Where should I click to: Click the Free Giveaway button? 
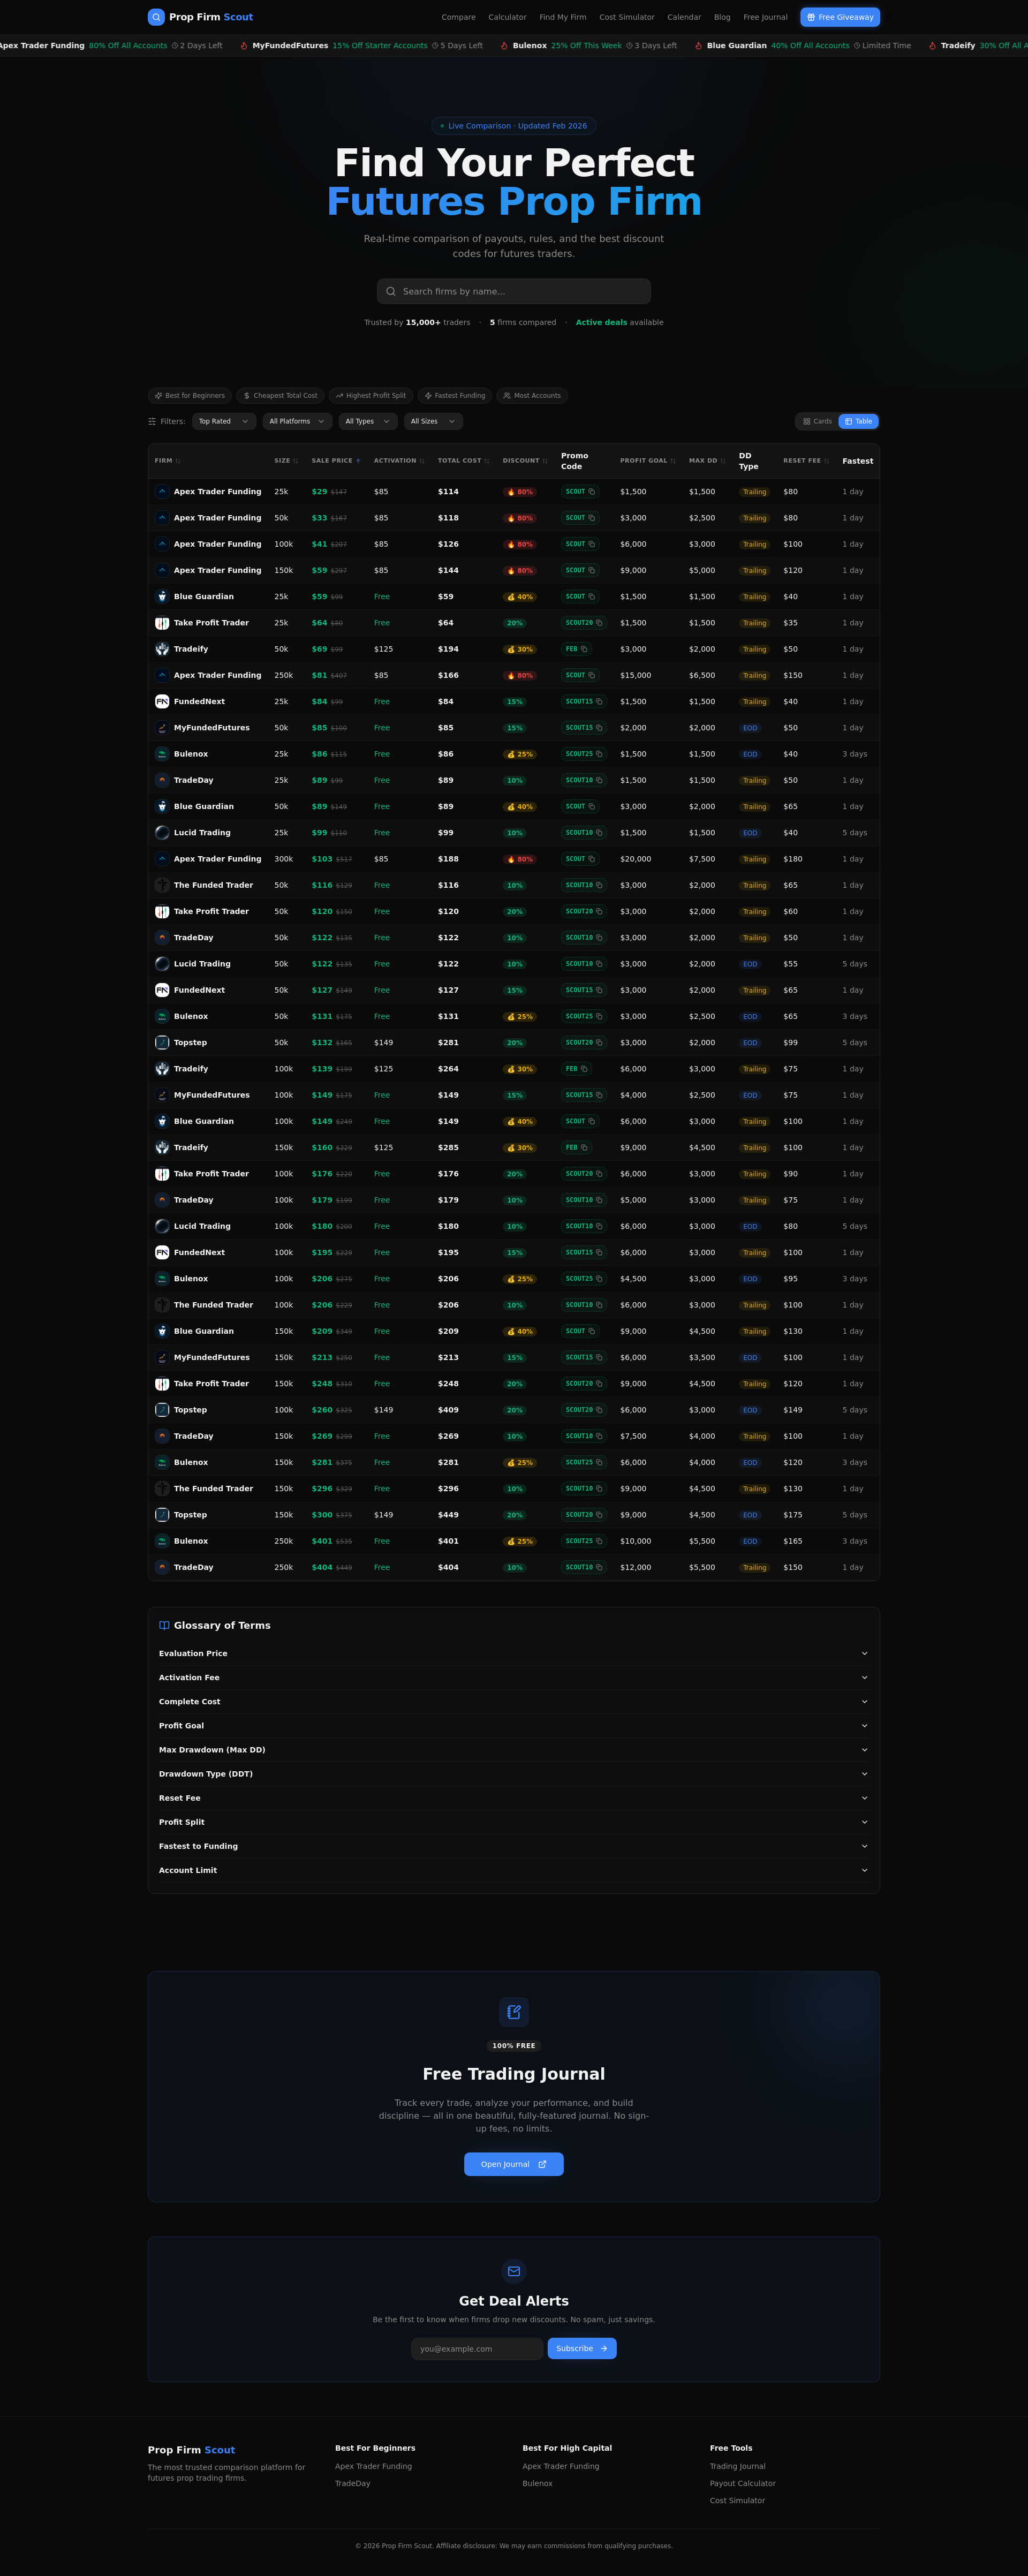tap(840, 17)
